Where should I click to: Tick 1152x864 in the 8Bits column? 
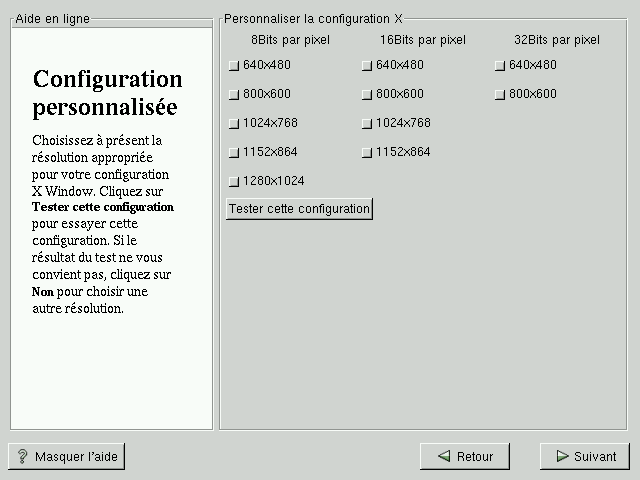[x=234, y=153]
